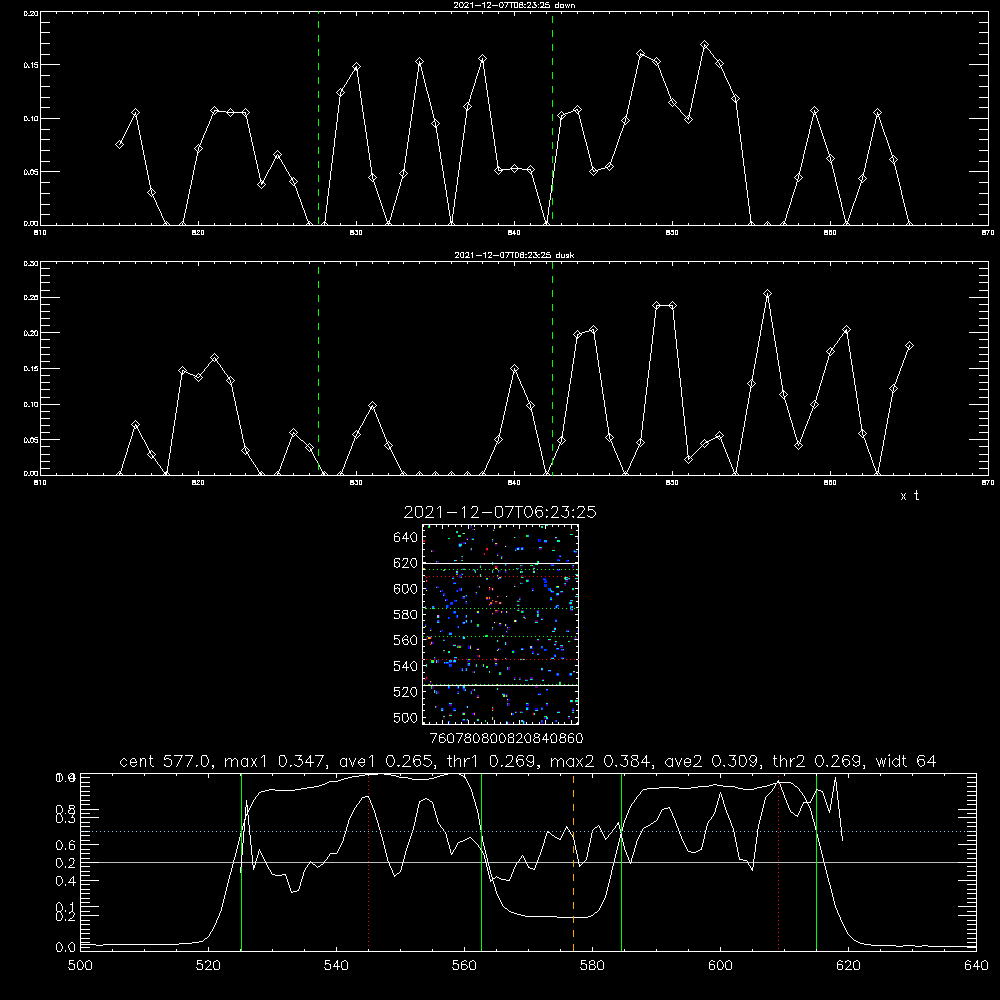
Task: Click the '580' x-axis label of the bottom plot
Action: click(x=592, y=966)
